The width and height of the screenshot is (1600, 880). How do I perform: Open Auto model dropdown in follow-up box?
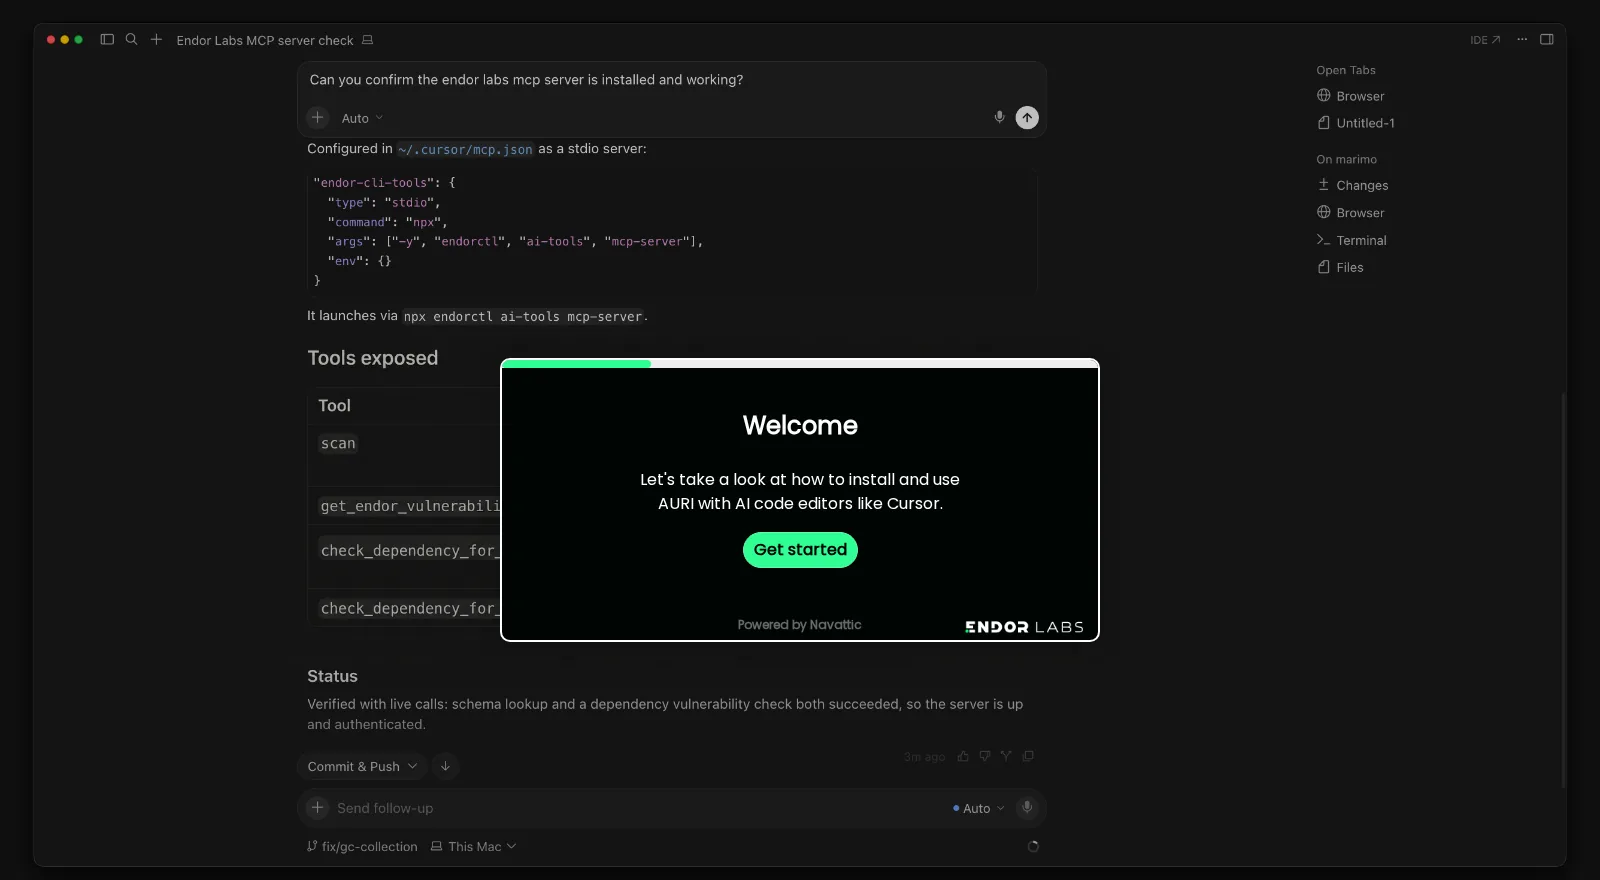pos(979,808)
